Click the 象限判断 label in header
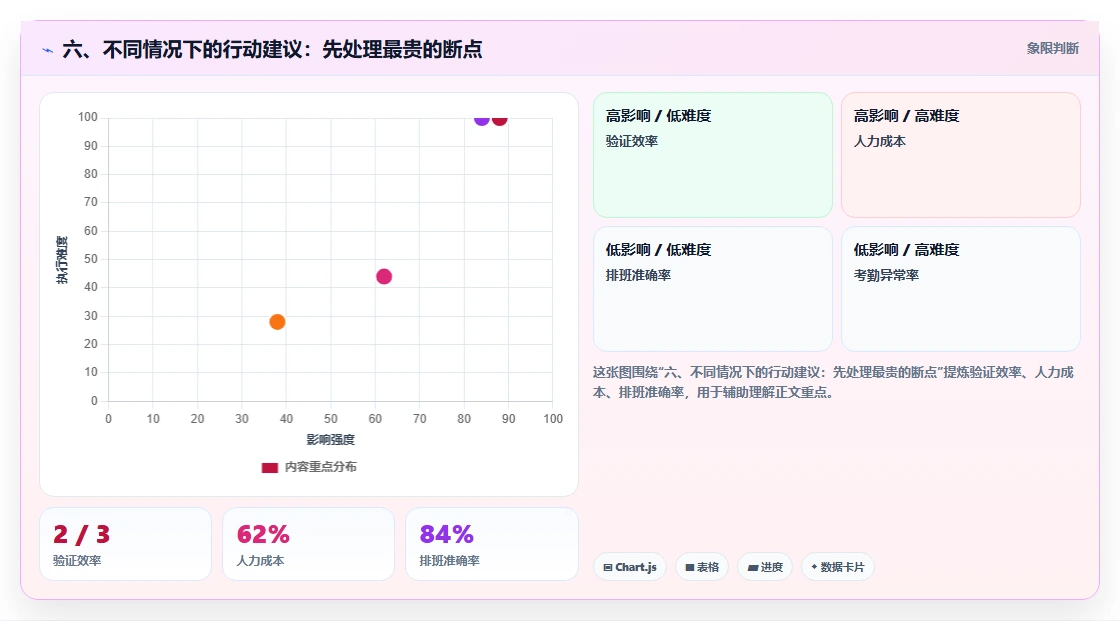The image size is (1120, 621). click(x=1052, y=49)
